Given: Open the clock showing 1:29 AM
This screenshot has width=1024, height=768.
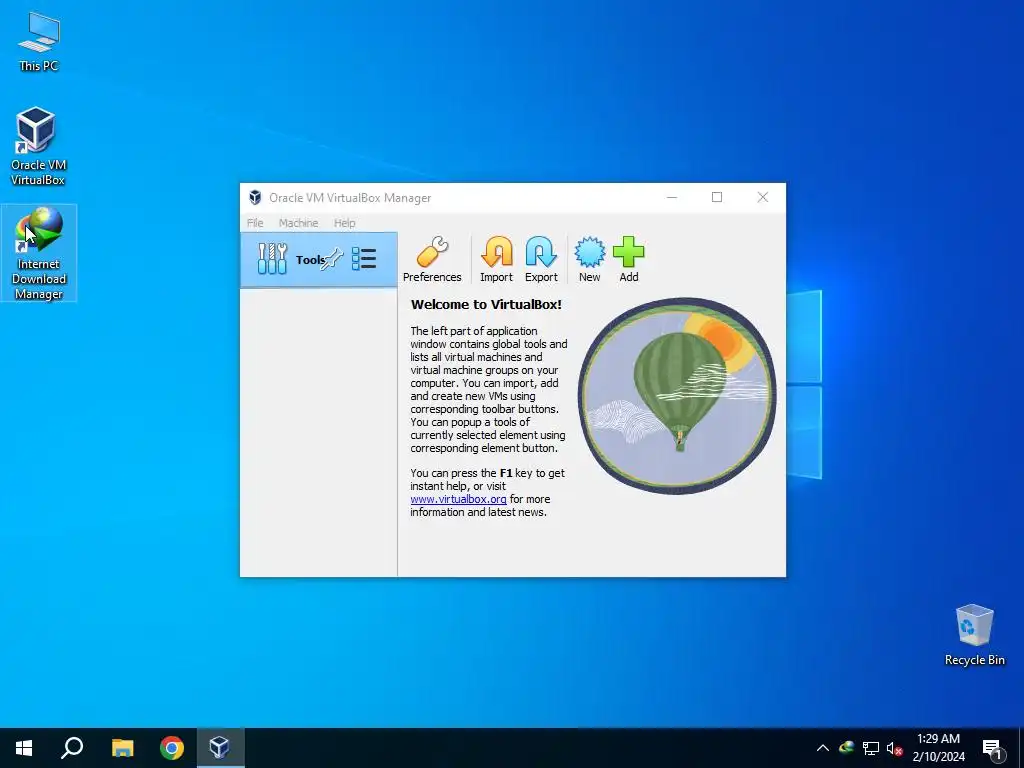Looking at the screenshot, I should pos(938,748).
